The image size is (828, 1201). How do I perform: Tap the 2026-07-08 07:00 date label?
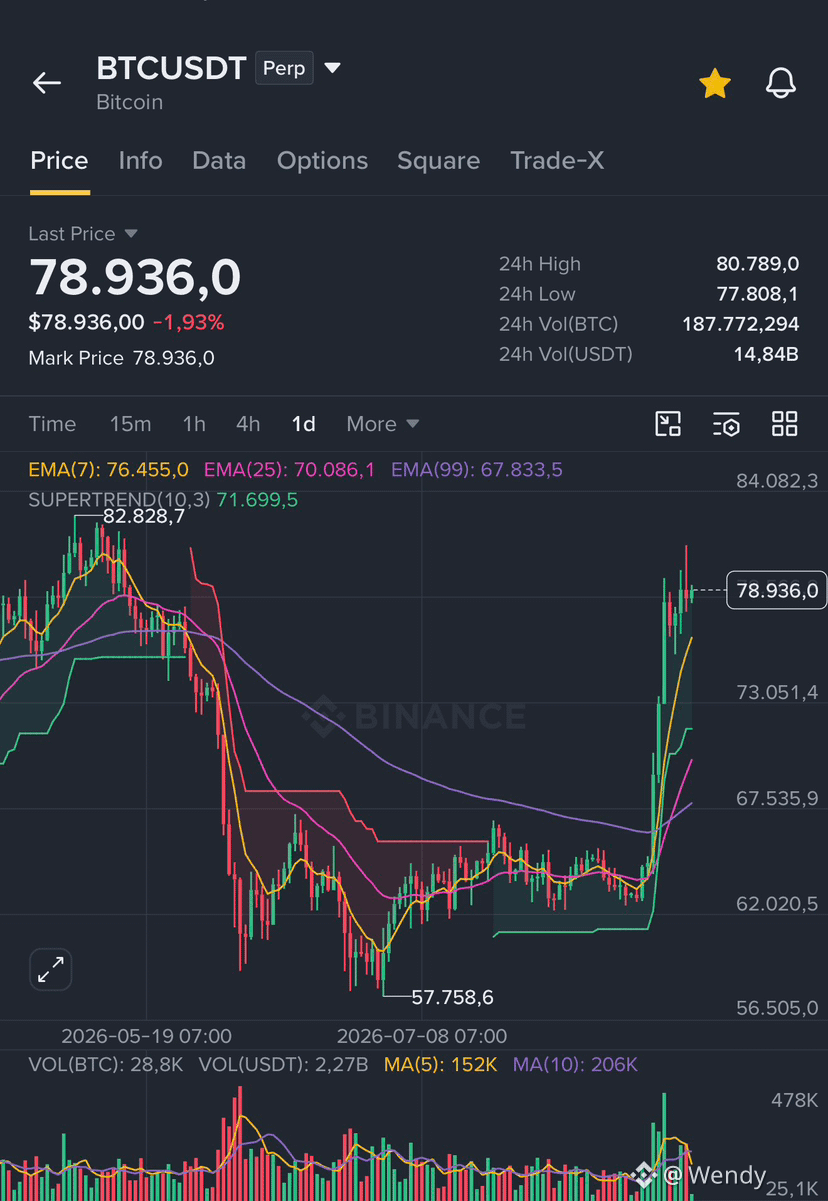click(x=422, y=1036)
